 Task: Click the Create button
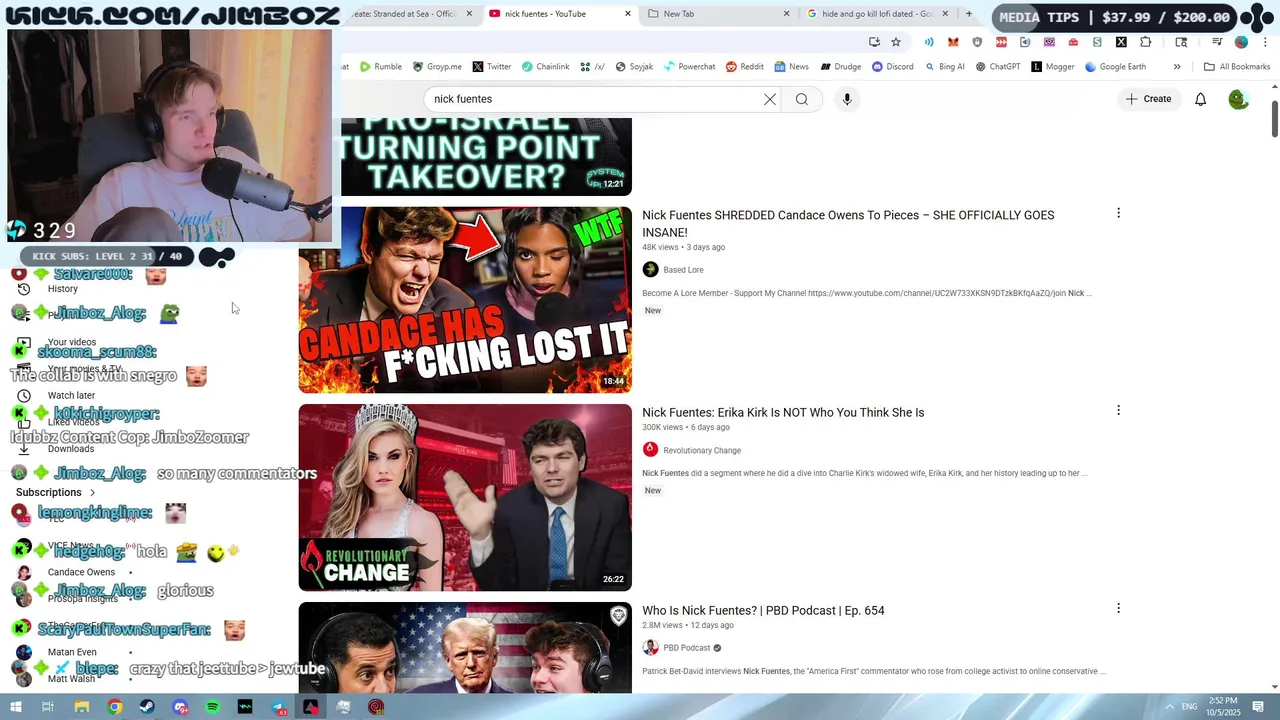click(x=1148, y=99)
